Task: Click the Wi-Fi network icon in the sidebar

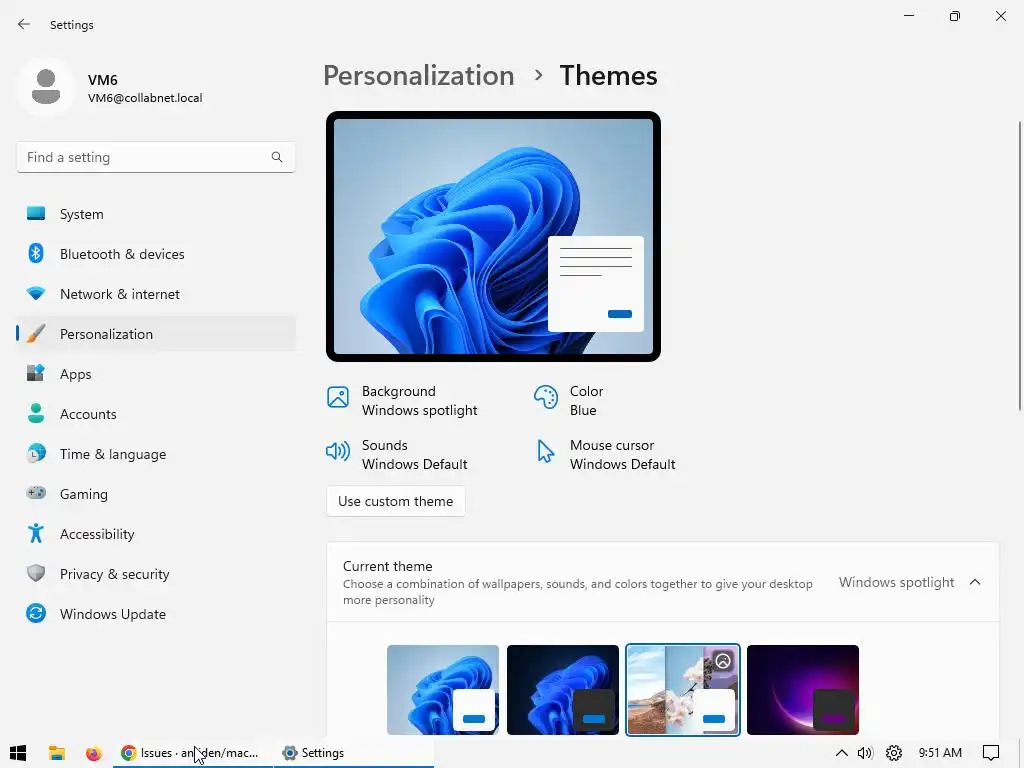Action: click(x=36, y=294)
